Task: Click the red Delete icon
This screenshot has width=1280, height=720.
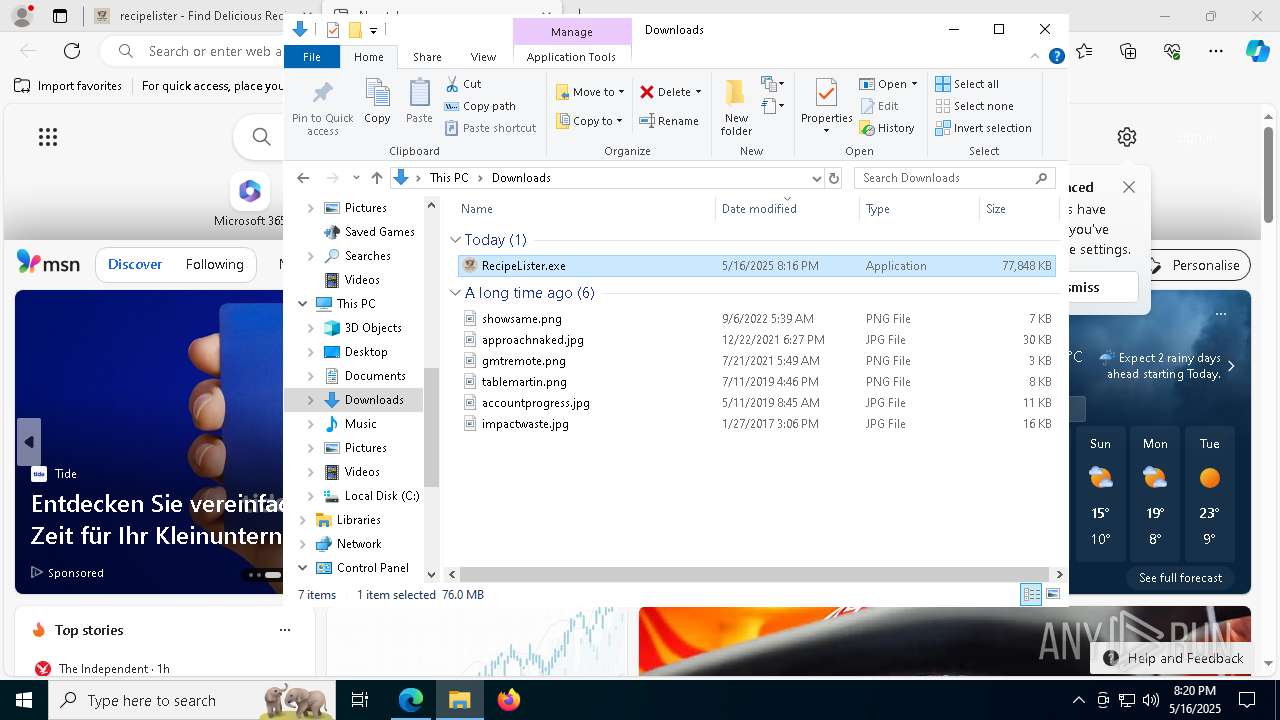Action: [647, 92]
